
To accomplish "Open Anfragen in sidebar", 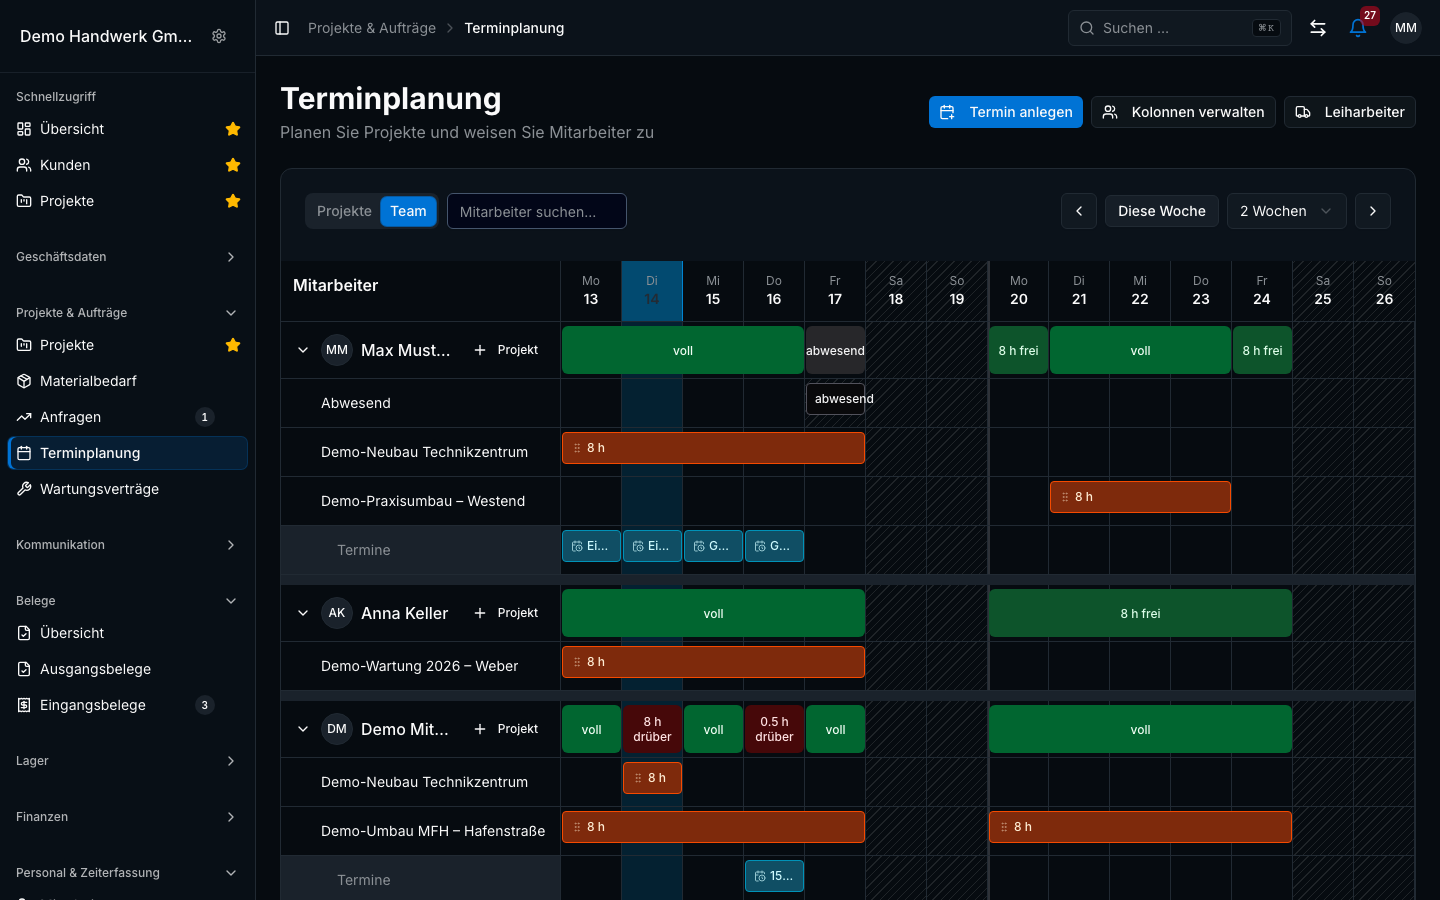I will pos(128,417).
